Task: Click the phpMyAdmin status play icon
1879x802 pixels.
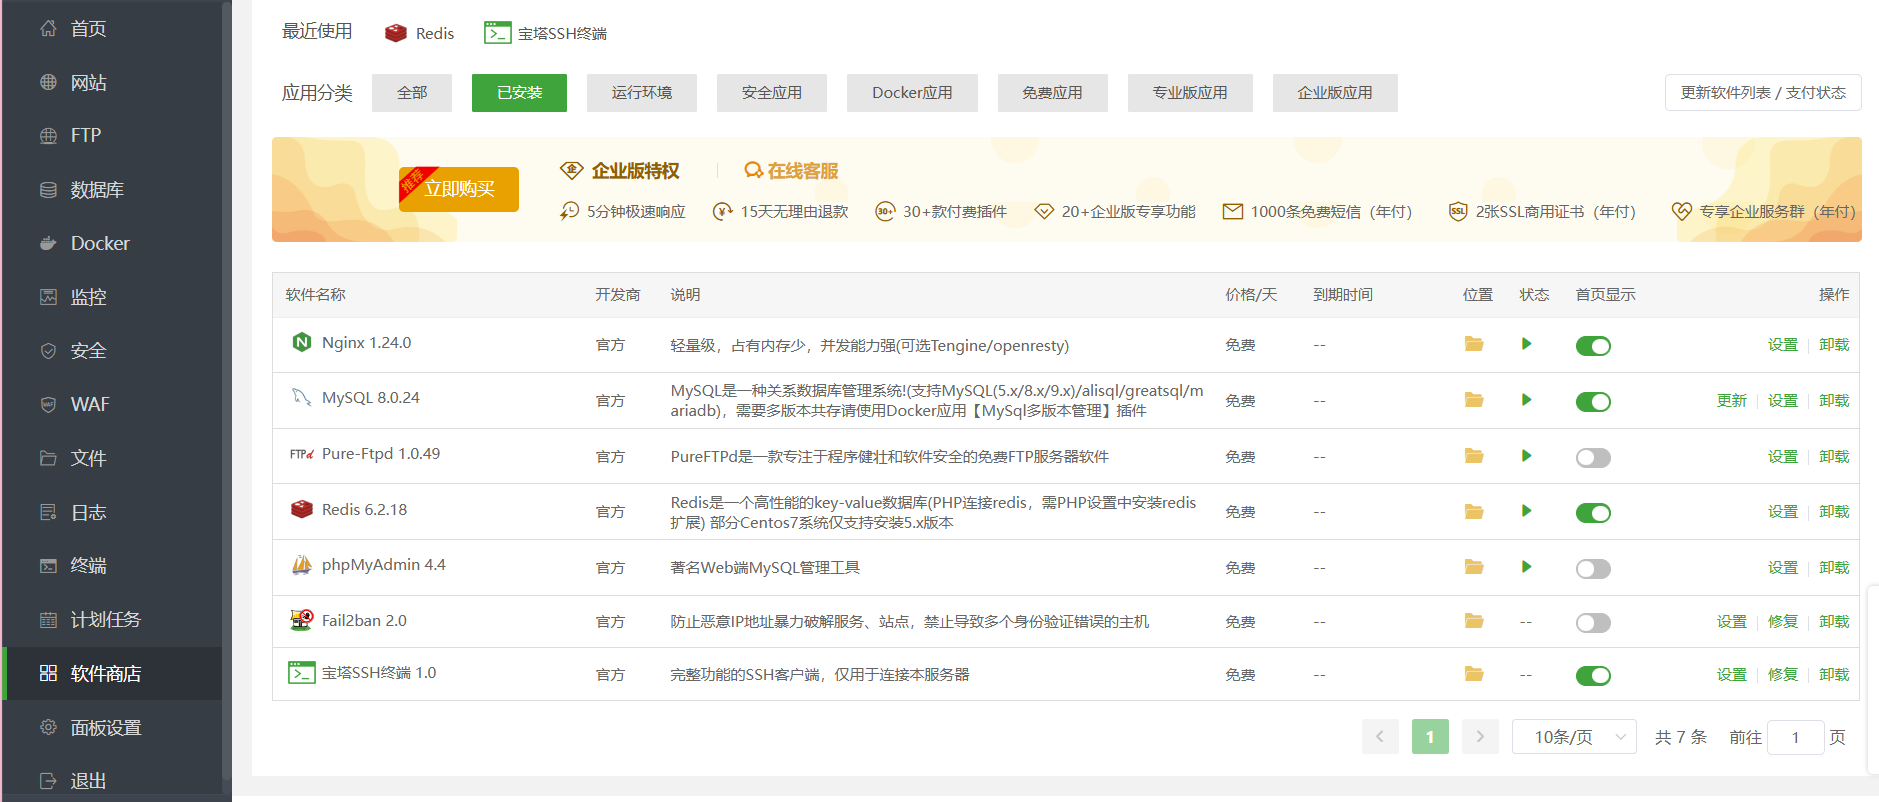Action: (1526, 567)
